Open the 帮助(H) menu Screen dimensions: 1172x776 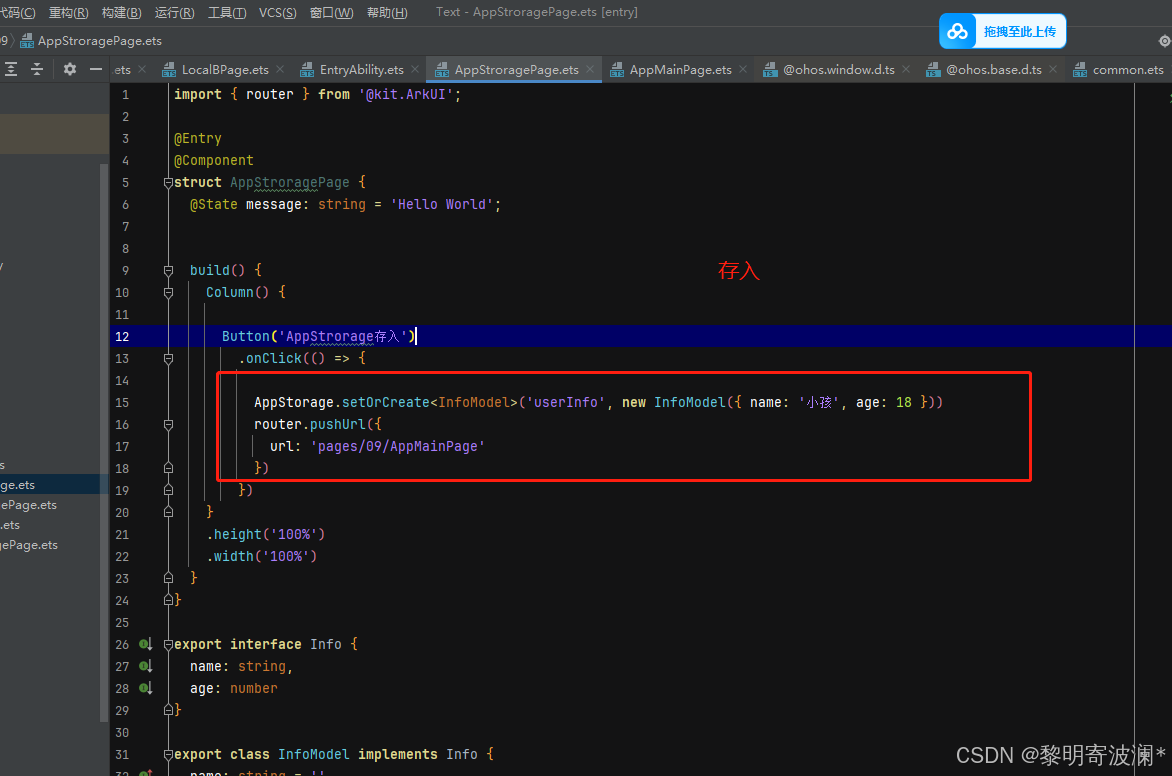coord(387,13)
